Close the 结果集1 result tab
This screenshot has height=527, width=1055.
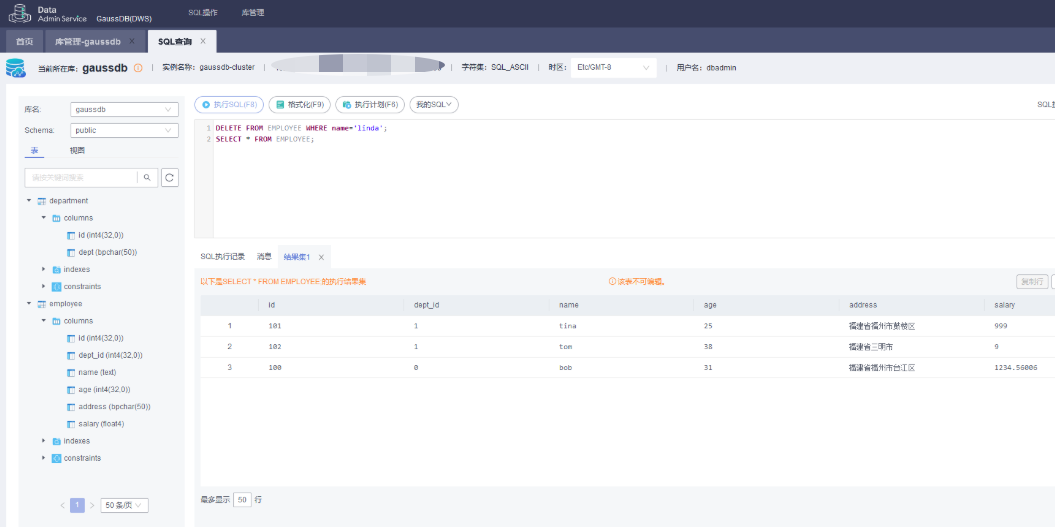[x=321, y=257]
